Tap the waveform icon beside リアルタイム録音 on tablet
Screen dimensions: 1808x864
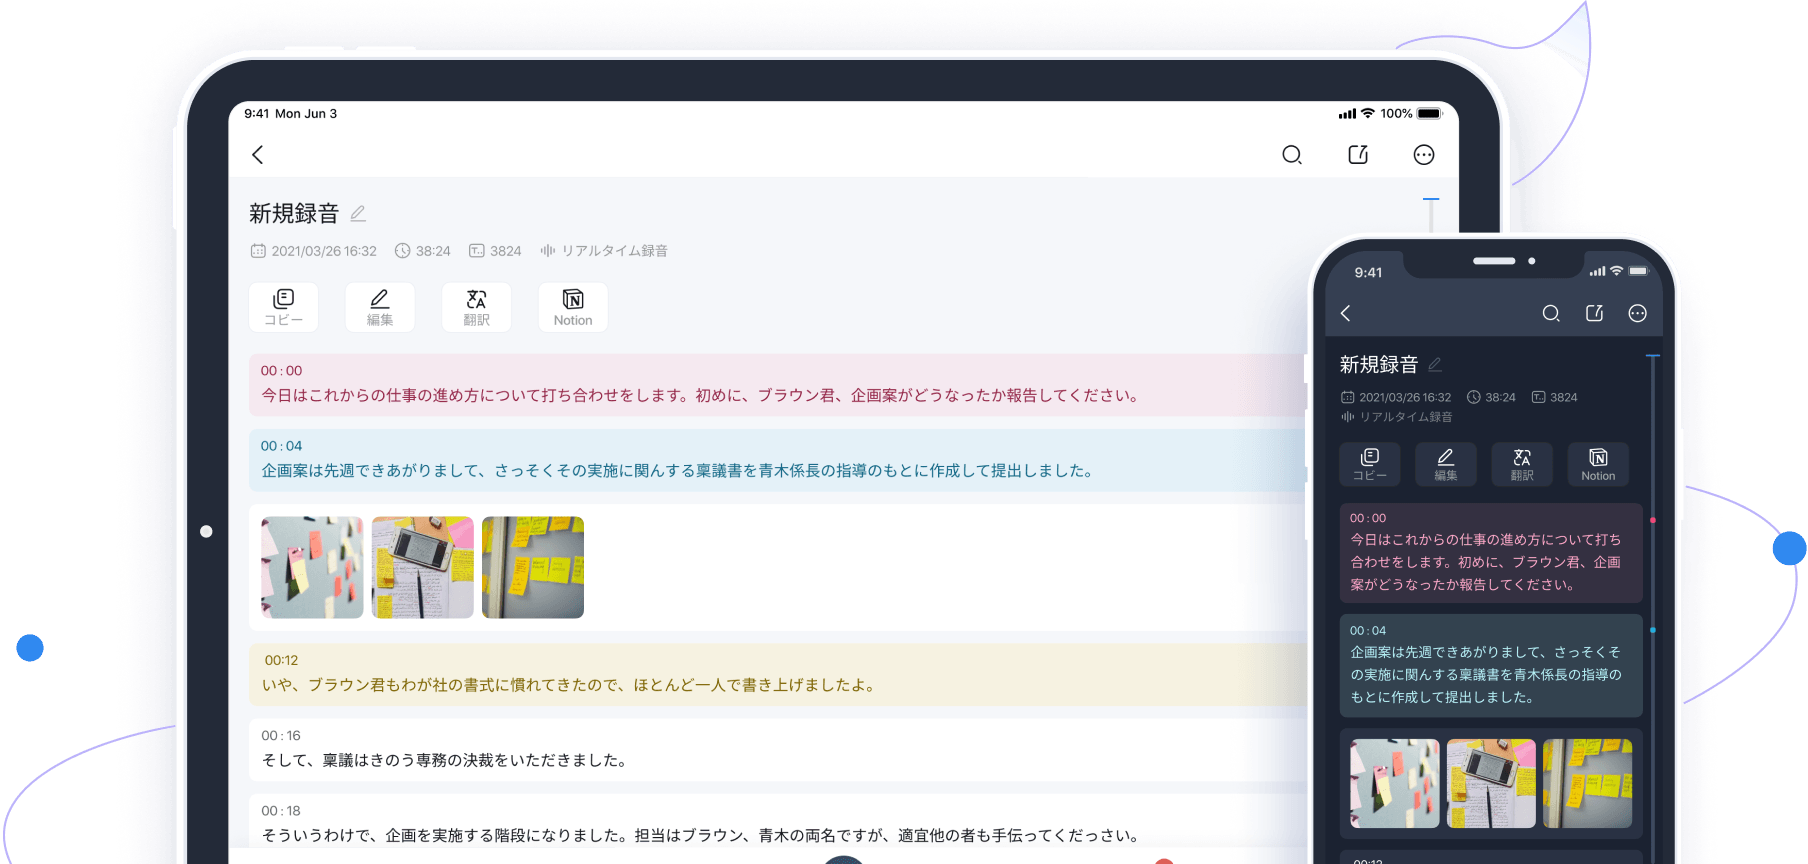(x=548, y=251)
